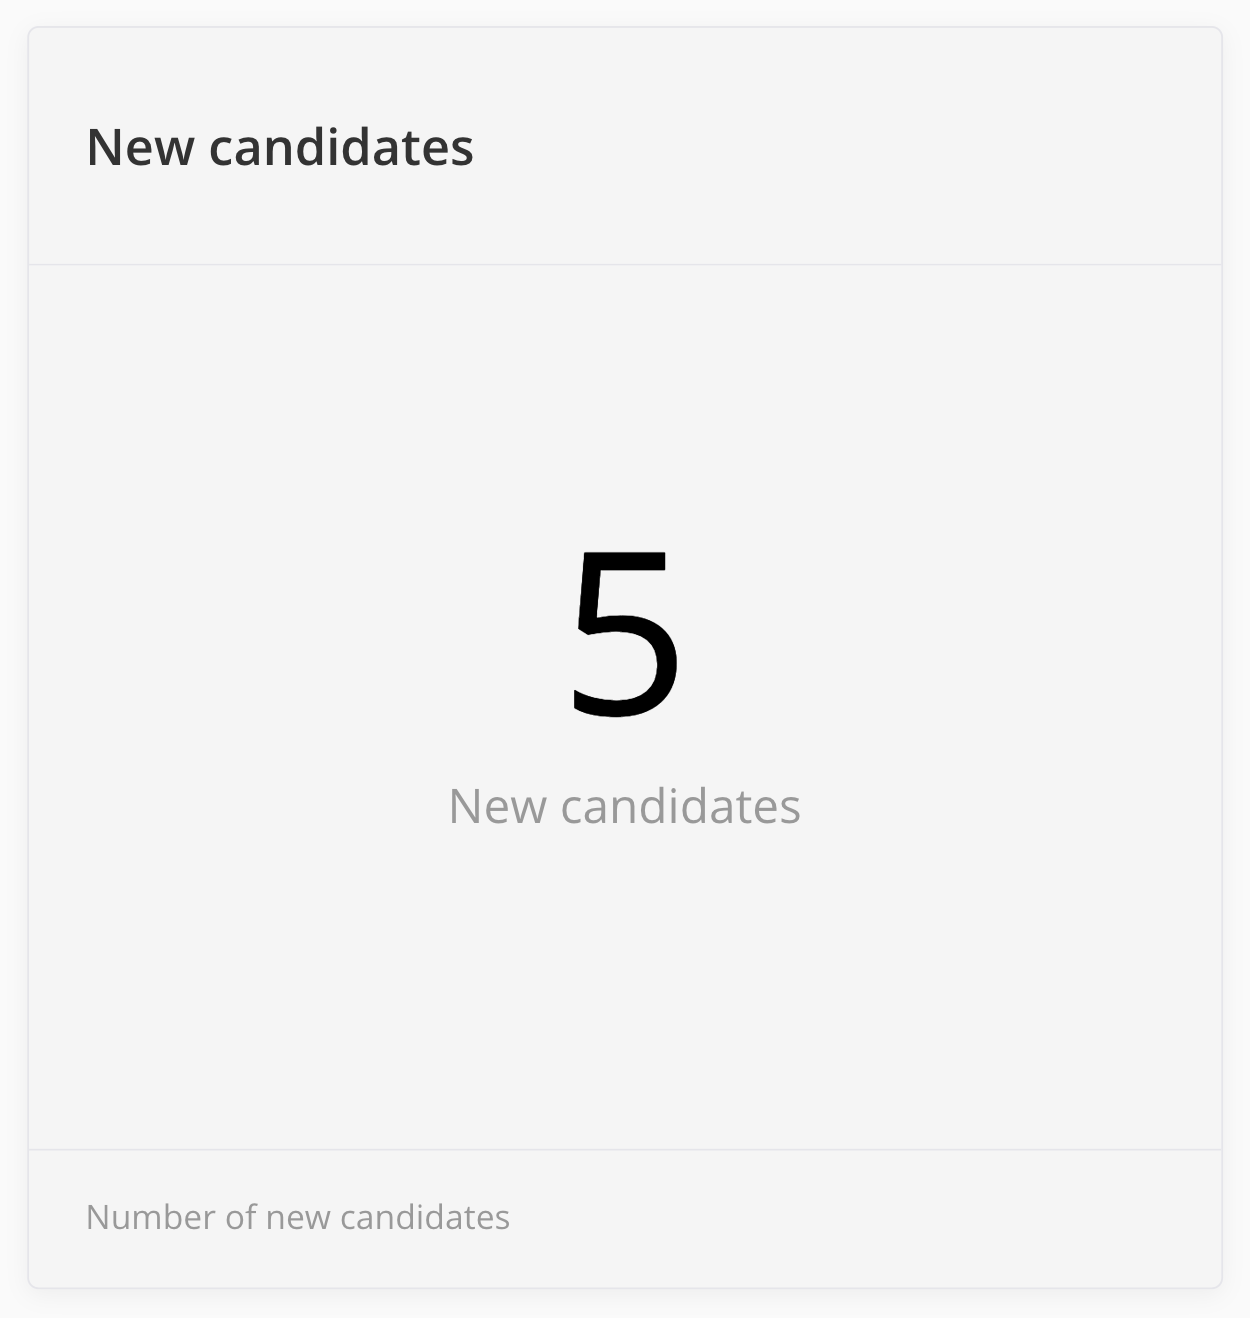Click the word "candidates" in the gray caption
This screenshot has width=1250, height=1318.
coord(680,806)
